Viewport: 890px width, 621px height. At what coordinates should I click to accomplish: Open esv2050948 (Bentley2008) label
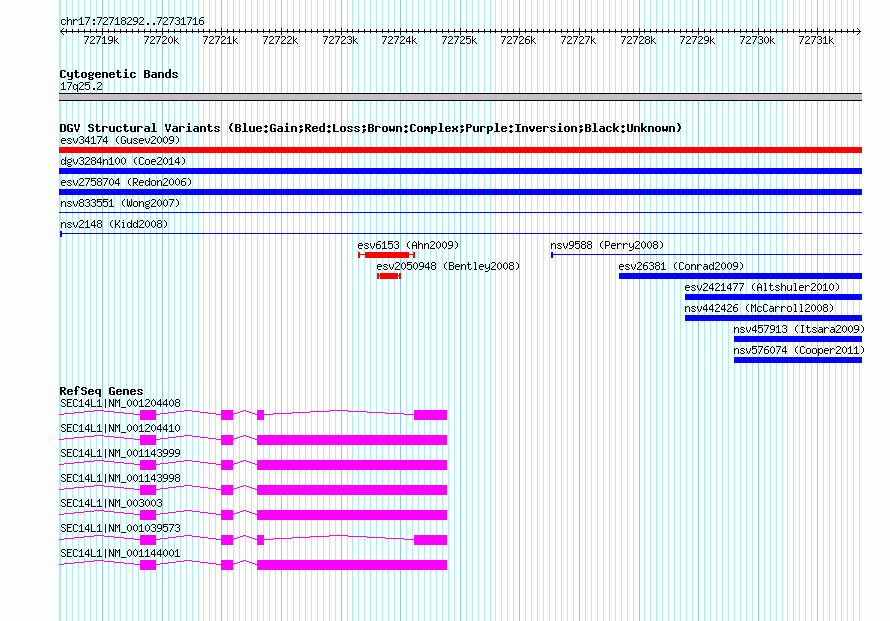pos(448,266)
